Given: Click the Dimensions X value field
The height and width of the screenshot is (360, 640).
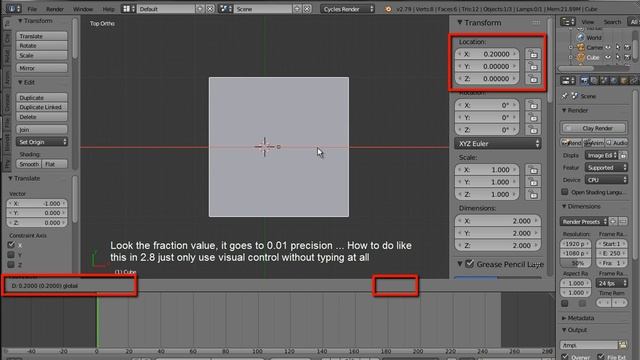Looking at the screenshot, I should [498, 221].
